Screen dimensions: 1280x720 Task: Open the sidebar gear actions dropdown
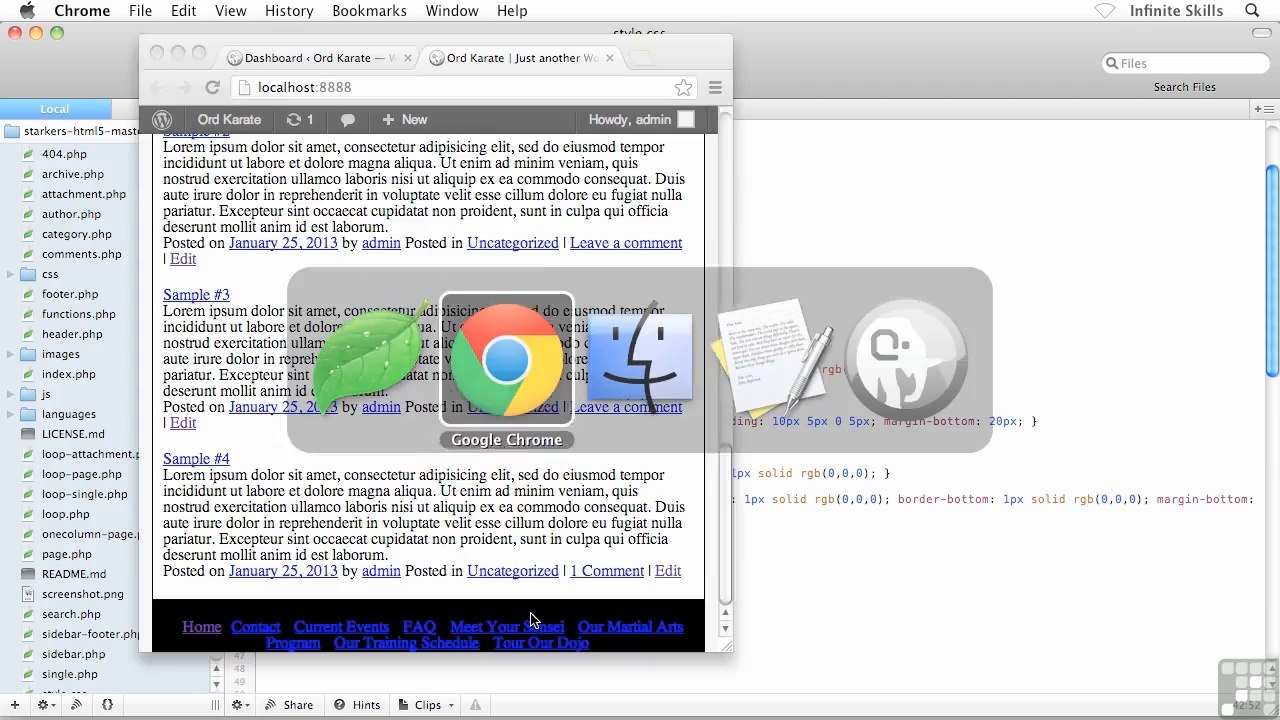[x=46, y=705]
